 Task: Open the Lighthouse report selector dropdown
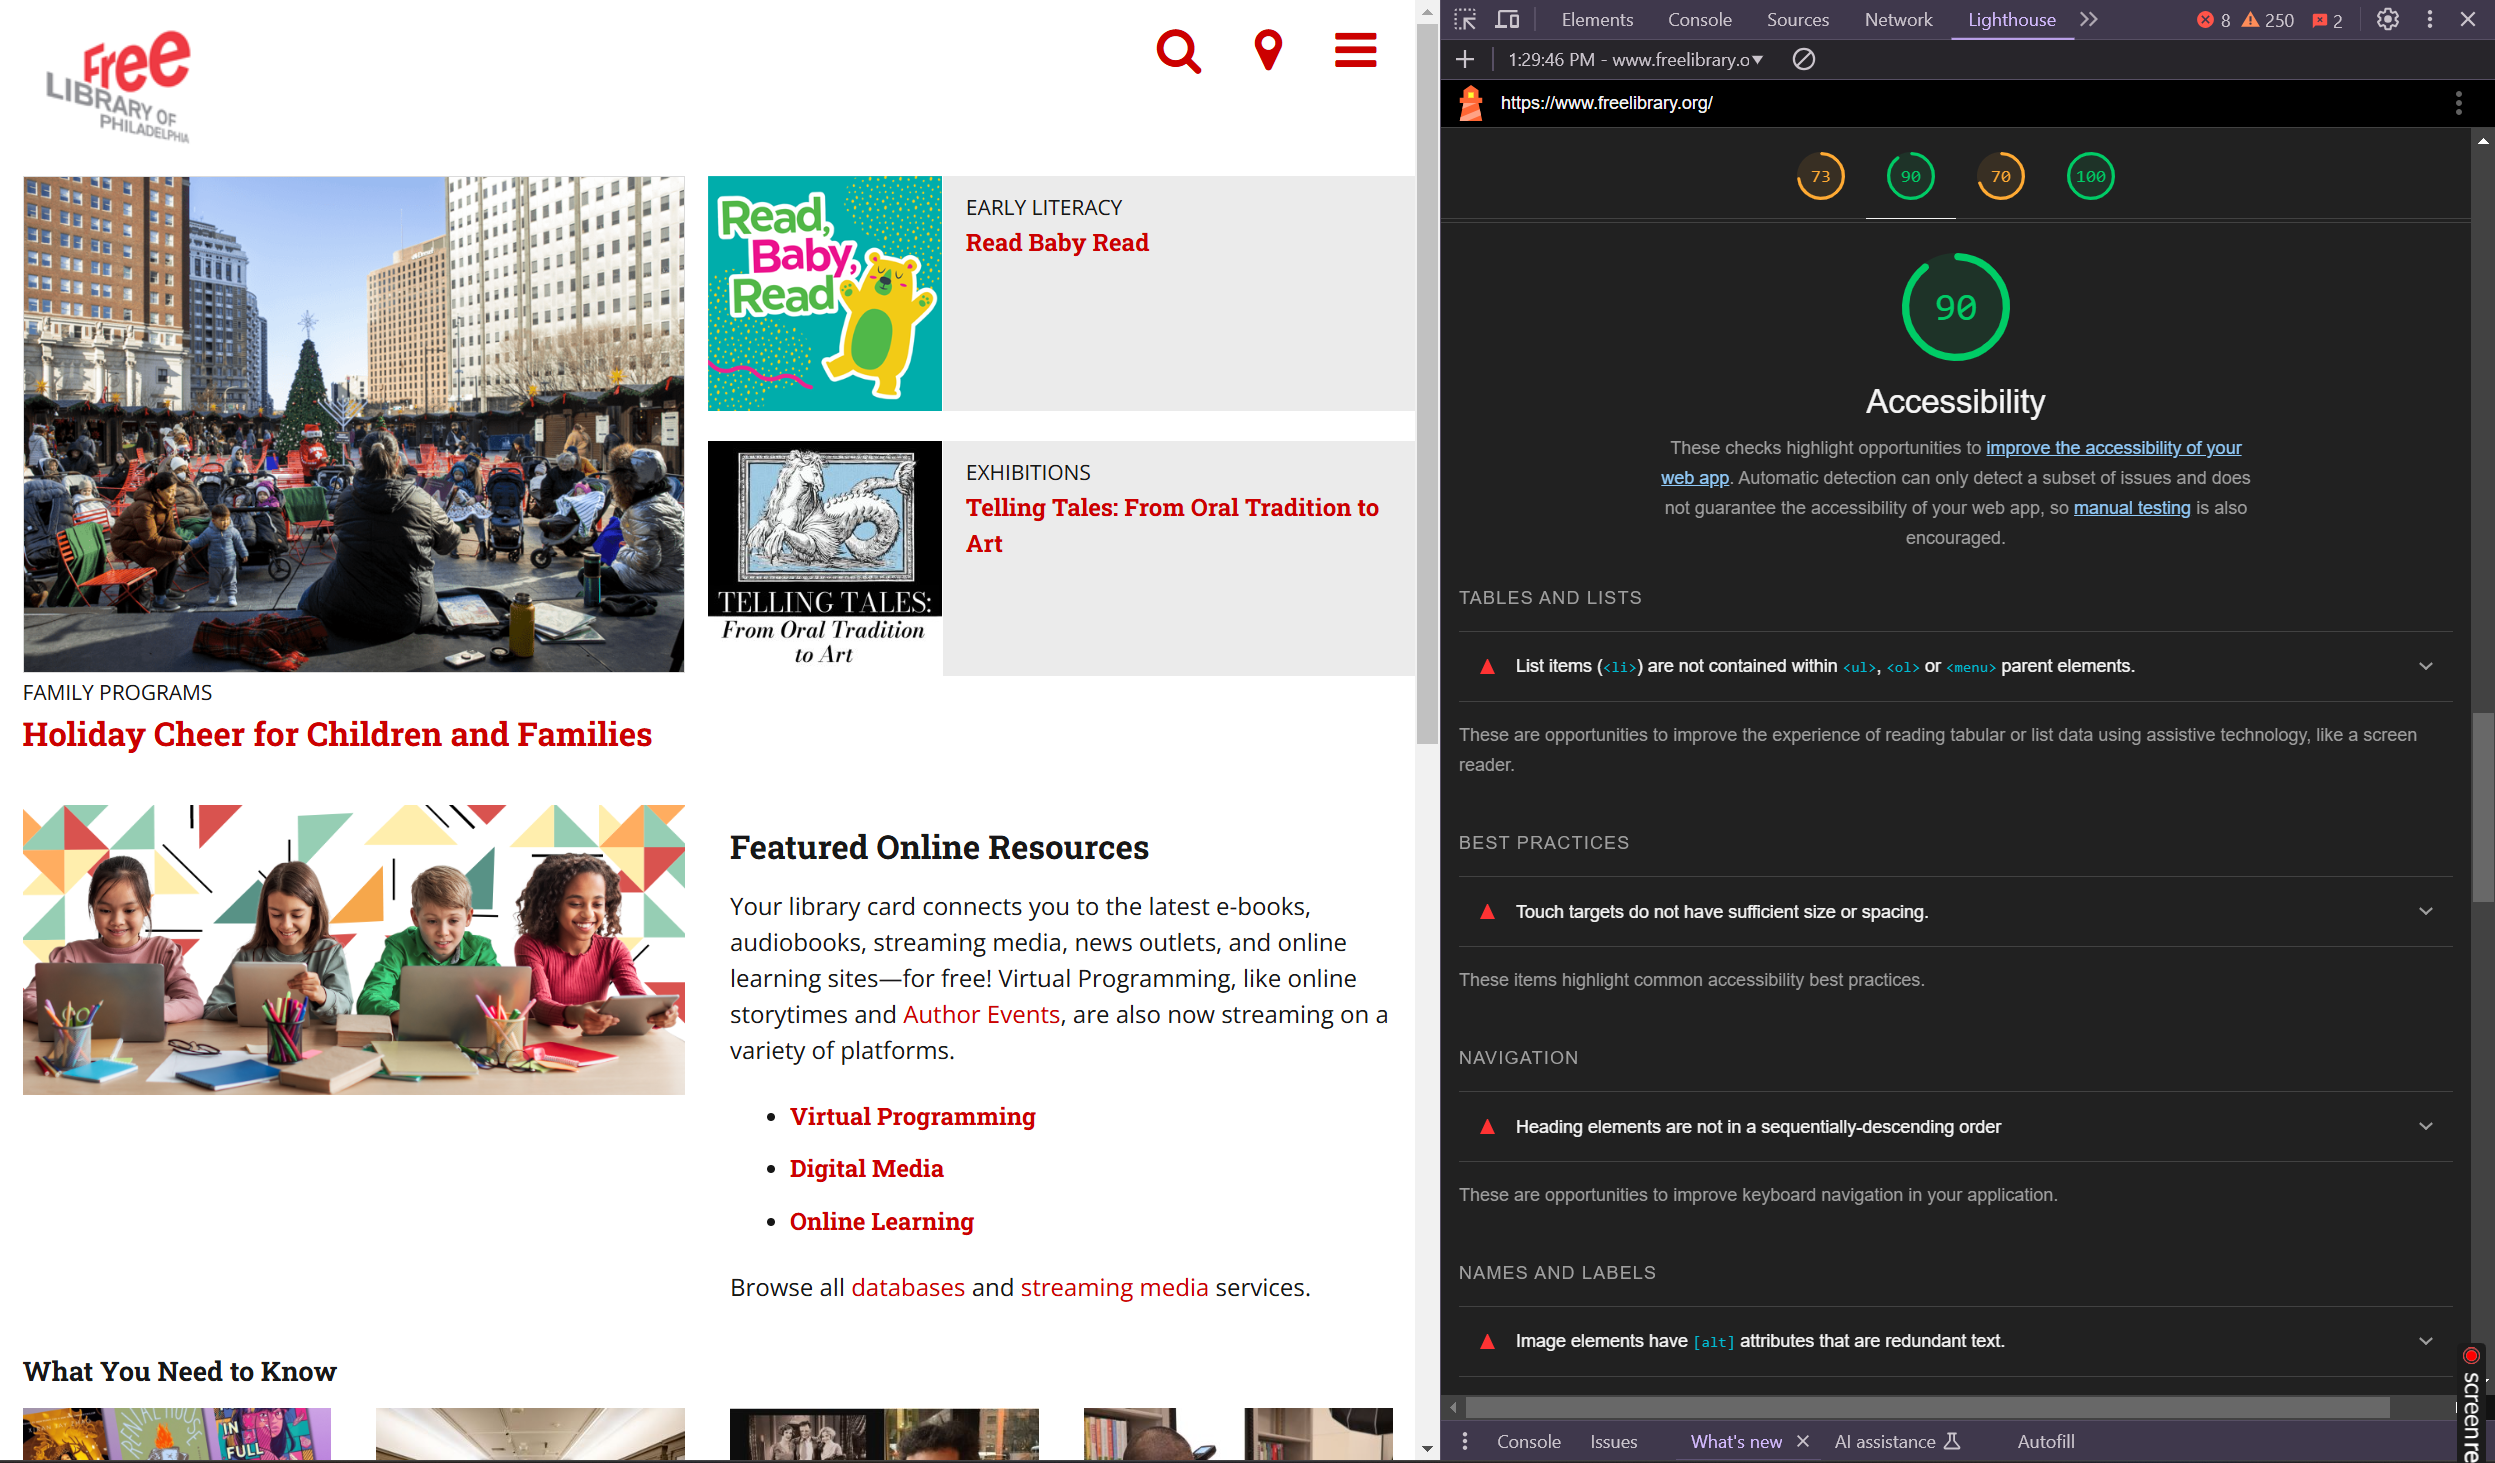click(x=1635, y=59)
